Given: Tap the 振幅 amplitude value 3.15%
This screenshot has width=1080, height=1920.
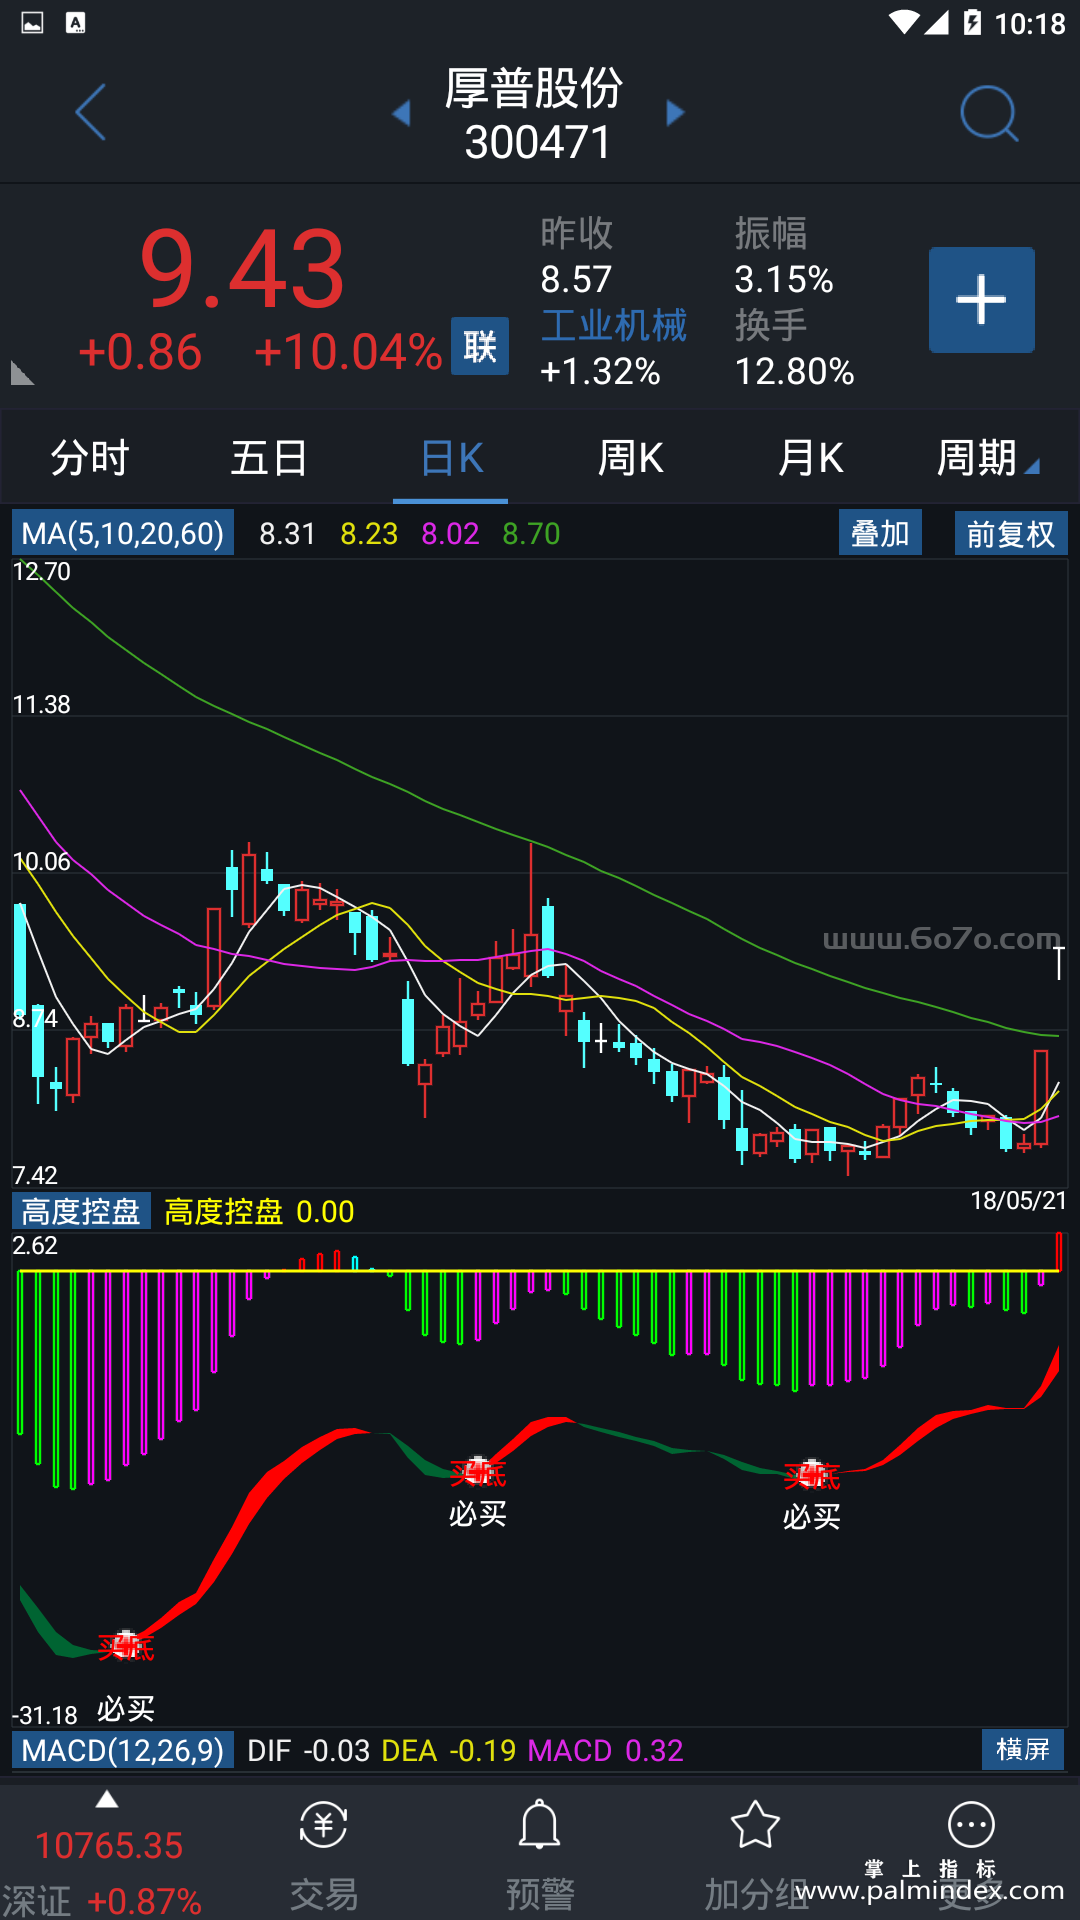Looking at the screenshot, I should [784, 279].
